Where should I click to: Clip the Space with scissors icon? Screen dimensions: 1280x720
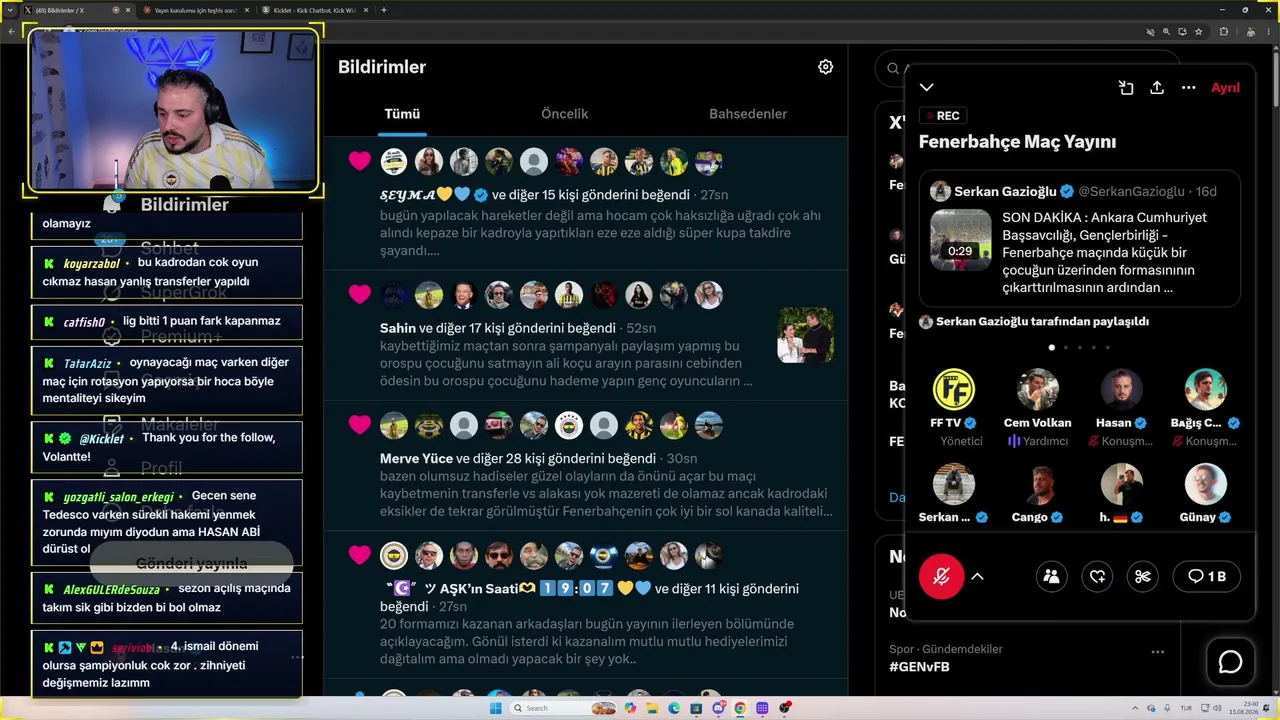point(1143,576)
